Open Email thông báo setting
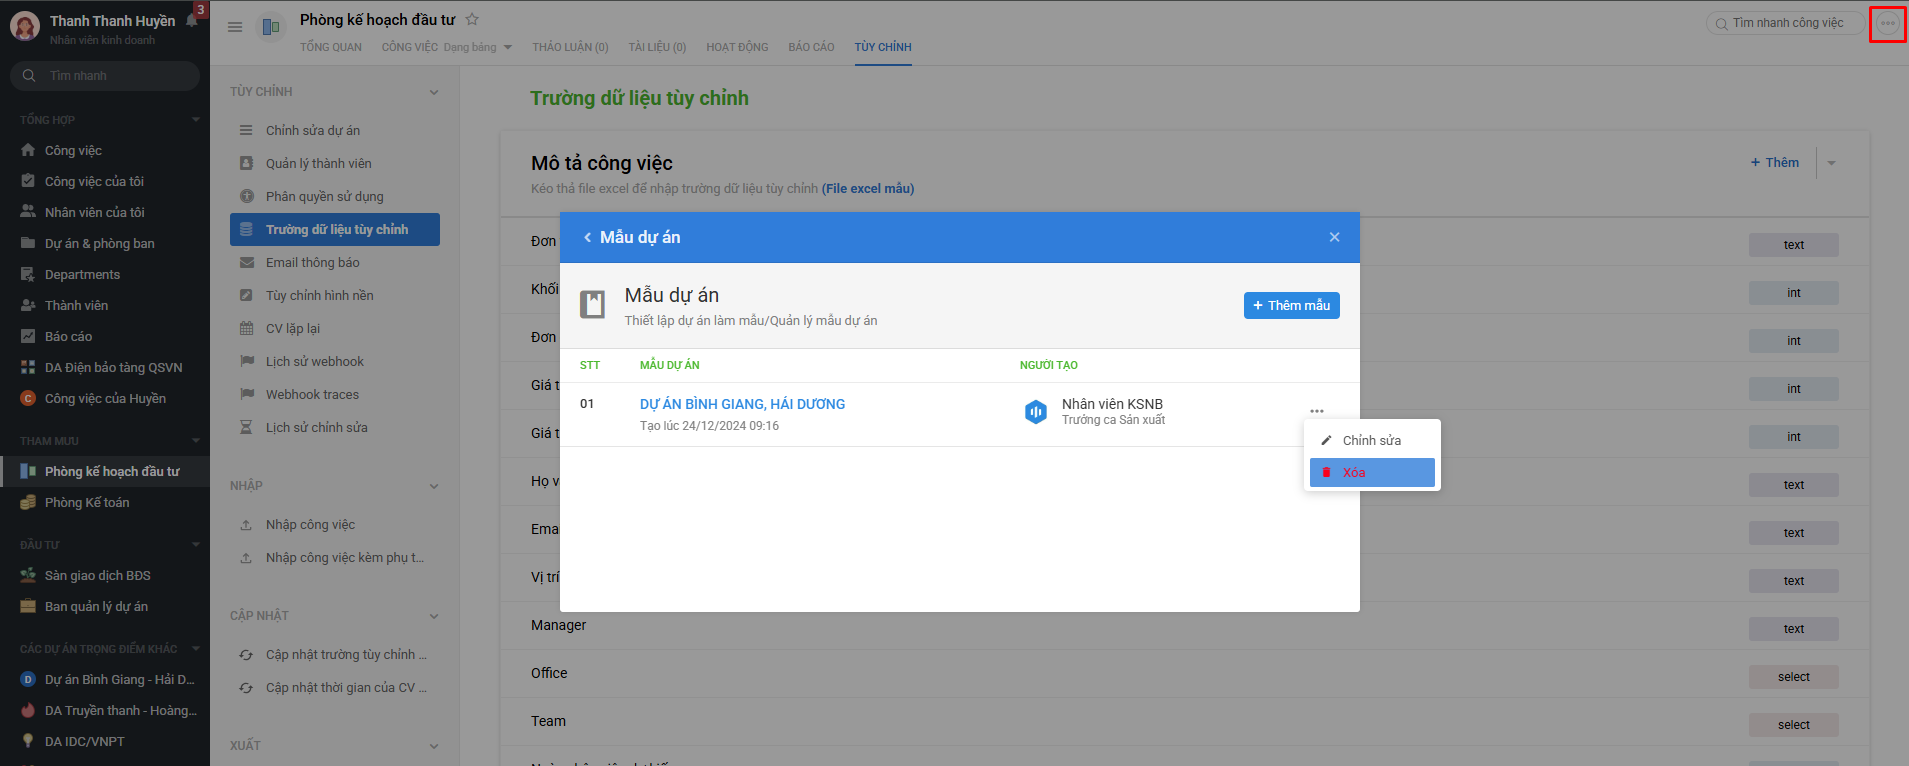The height and width of the screenshot is (766, 1909). coord(335,262)
